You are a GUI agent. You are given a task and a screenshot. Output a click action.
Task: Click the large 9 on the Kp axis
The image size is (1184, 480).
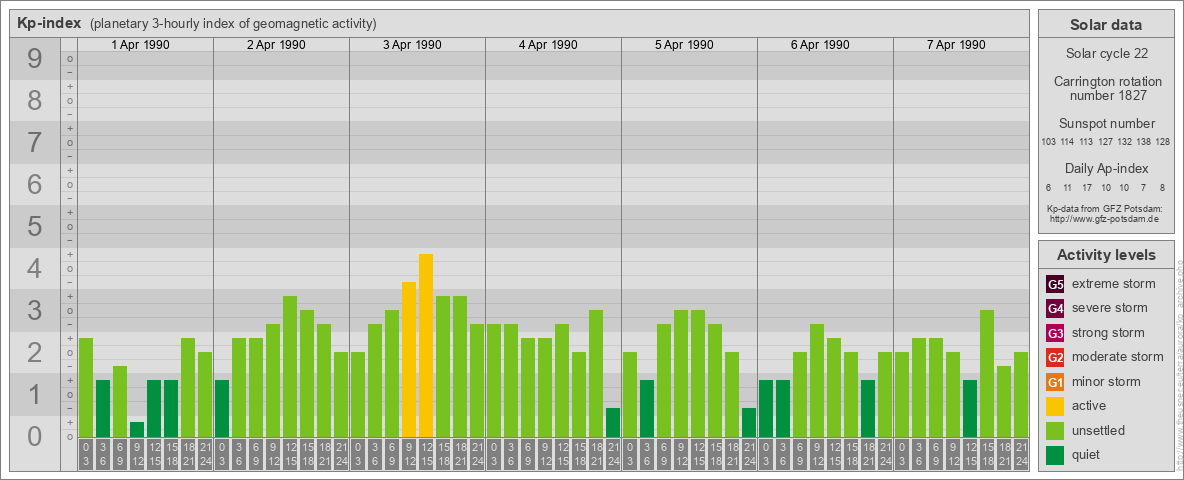click(35, 60)
